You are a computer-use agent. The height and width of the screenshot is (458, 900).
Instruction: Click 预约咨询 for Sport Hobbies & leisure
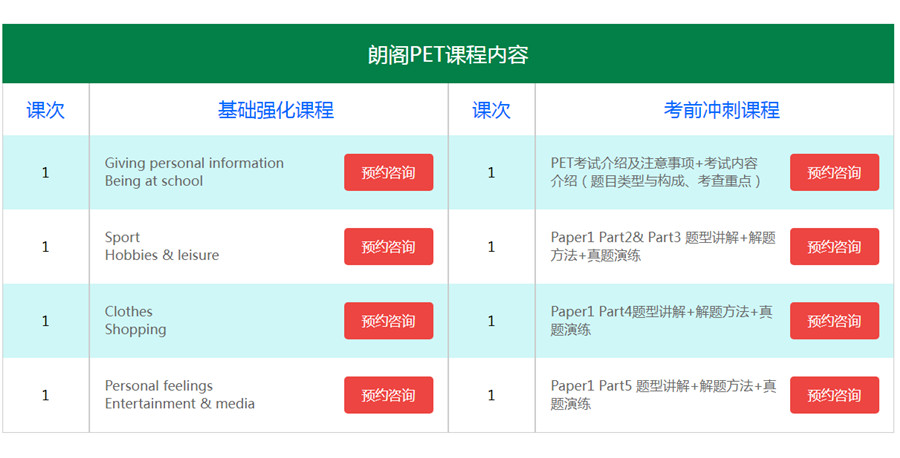point(388,246)
